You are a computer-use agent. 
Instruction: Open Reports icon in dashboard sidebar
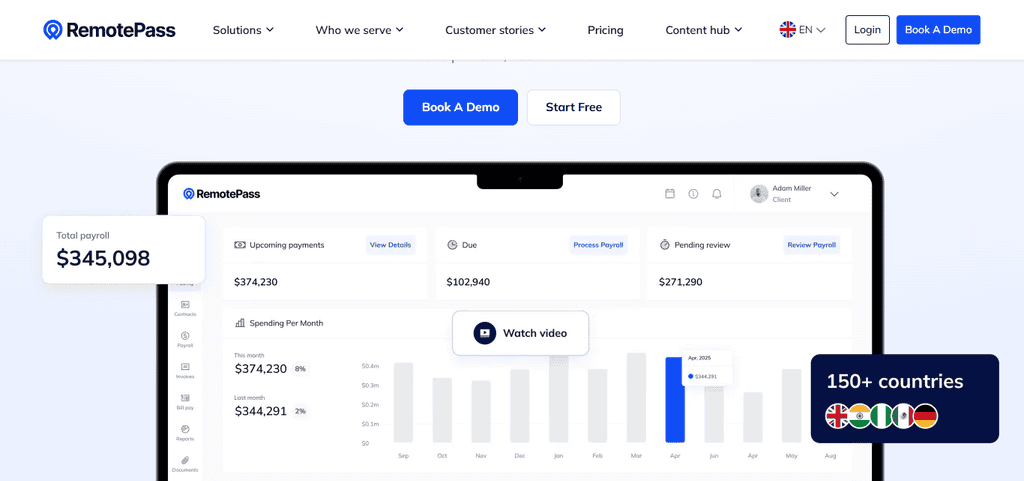[185, 429]
